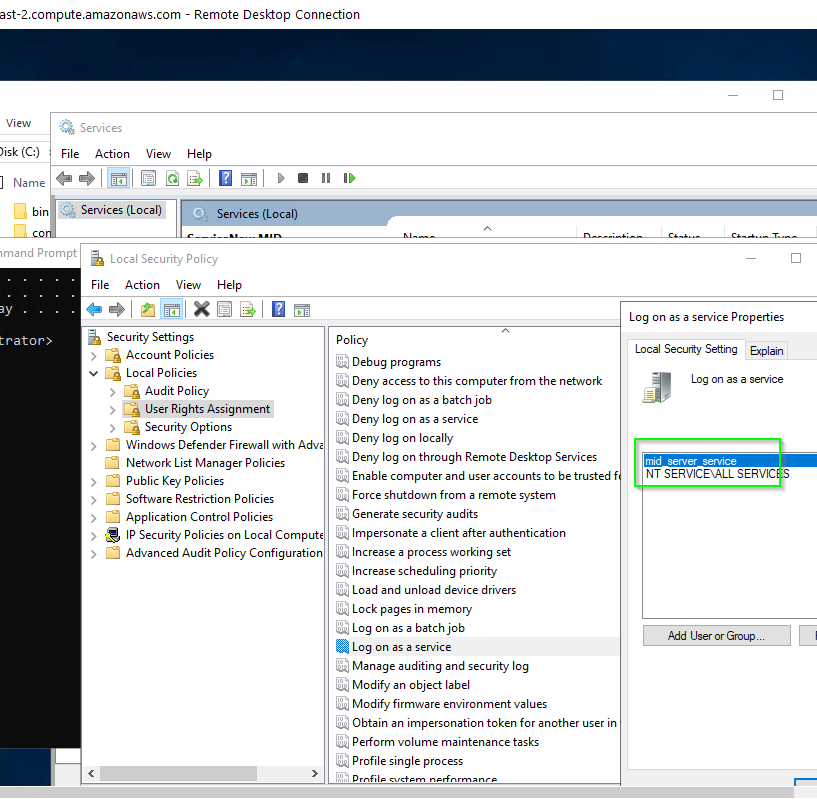
Task: Expand Windows Defender Firewall node
Action: point(94,446)
